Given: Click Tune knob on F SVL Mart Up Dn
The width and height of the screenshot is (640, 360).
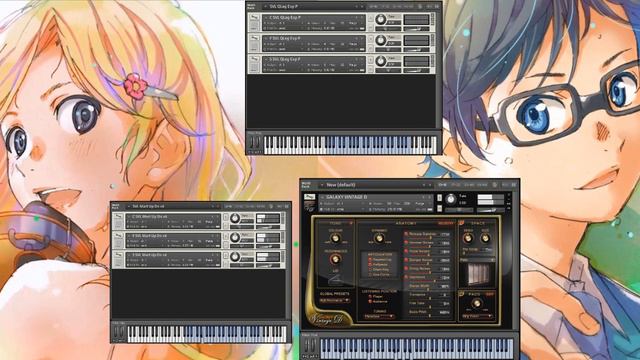Looking at the screenshot, I should click(235, 238).
